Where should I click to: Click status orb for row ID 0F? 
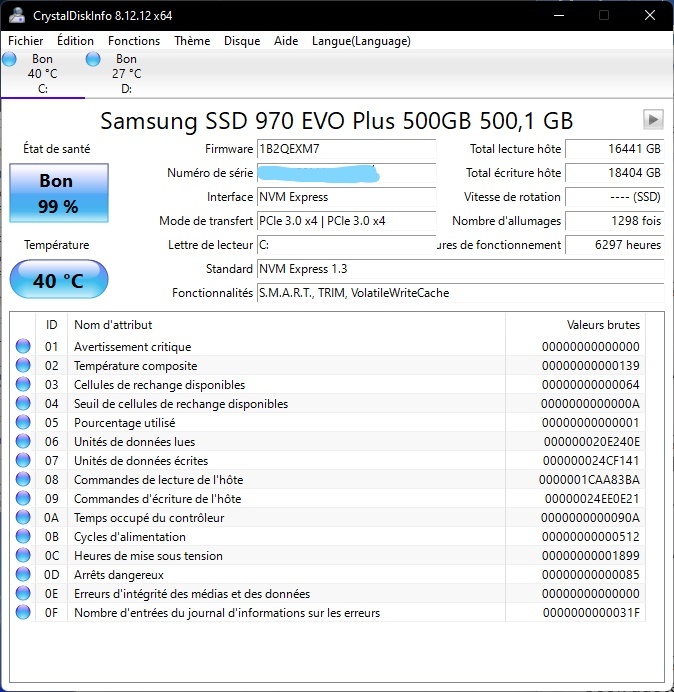tap(23, 612)
